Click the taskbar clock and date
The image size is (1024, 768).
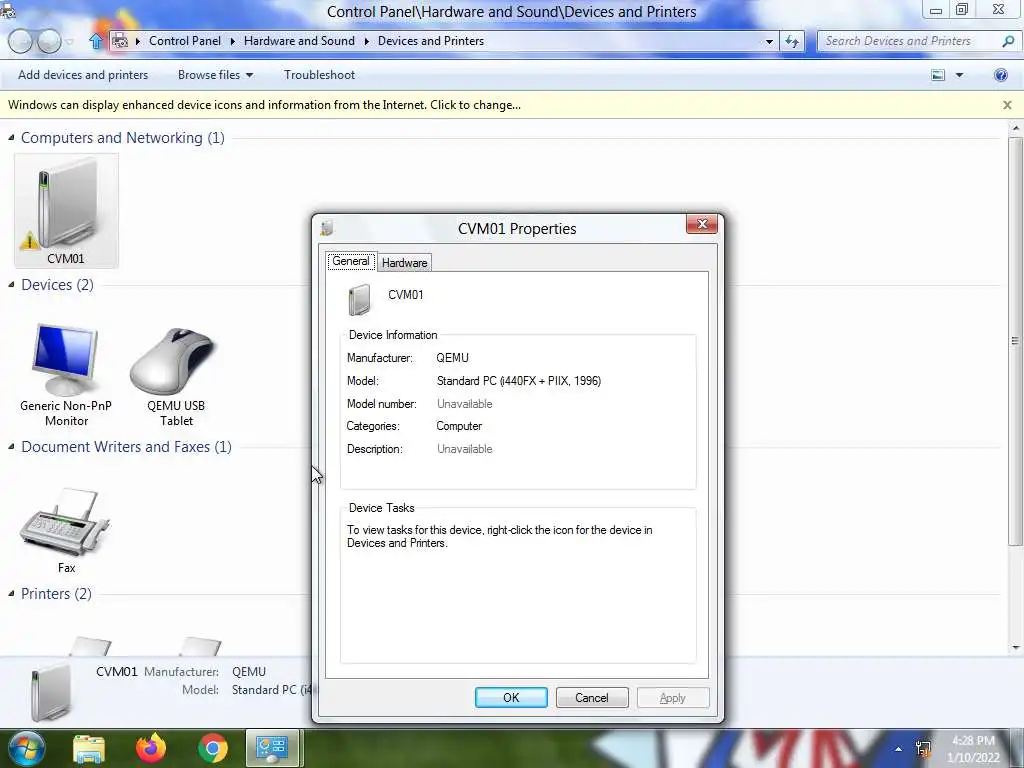point(973,749)
